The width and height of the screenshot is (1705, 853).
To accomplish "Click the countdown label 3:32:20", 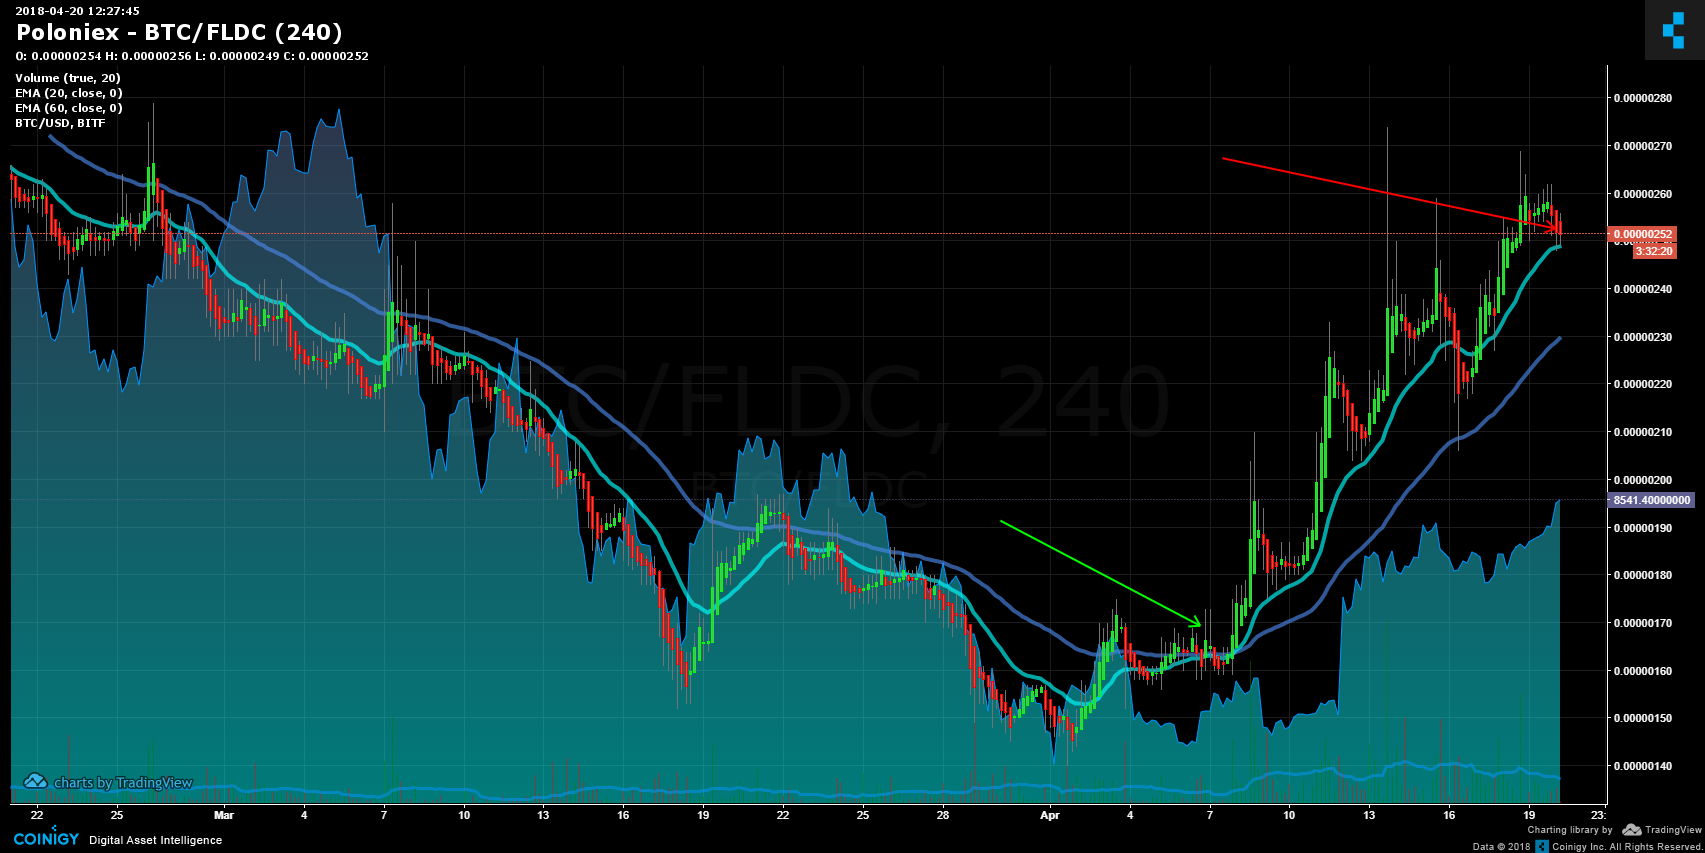I will coord(1654,251).
